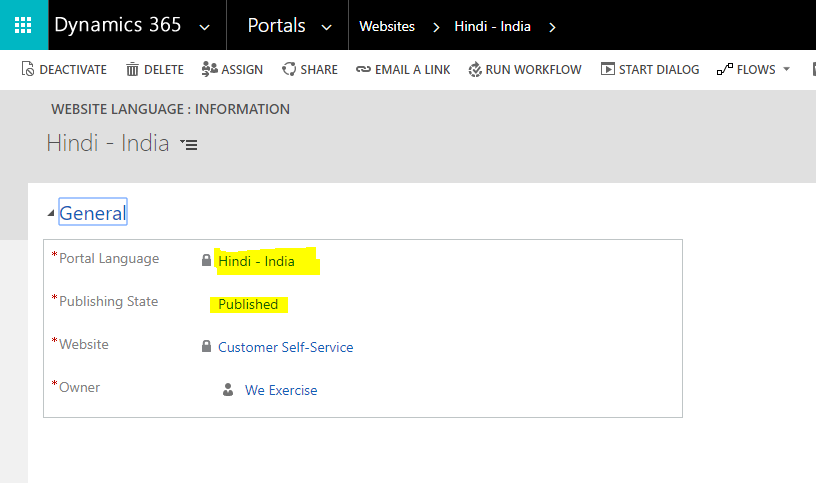Image resolution: width=816 pixels, height=483 pixels.
Task: Click the Start Dialog icon
Action: point(607,69)
